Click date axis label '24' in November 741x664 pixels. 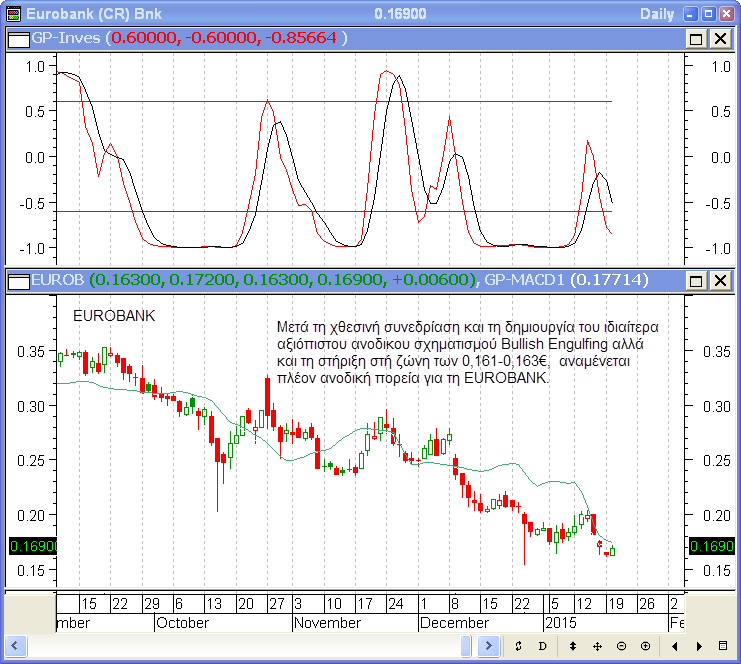(x=396, y=604)
